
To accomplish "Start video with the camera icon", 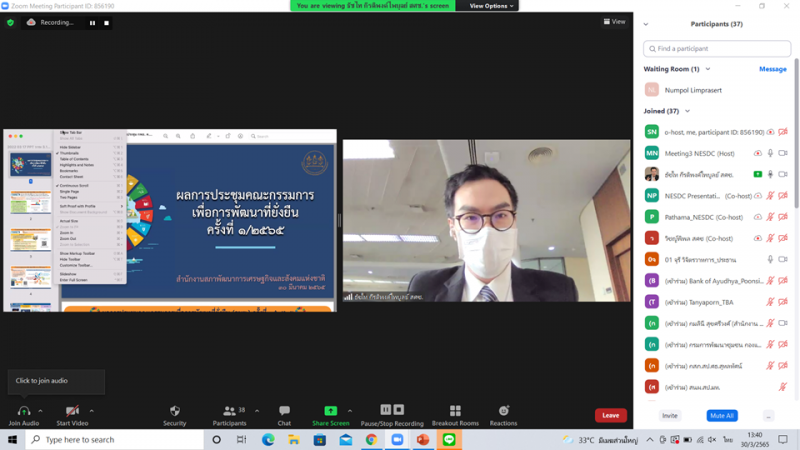I will [x=72, y=411].
